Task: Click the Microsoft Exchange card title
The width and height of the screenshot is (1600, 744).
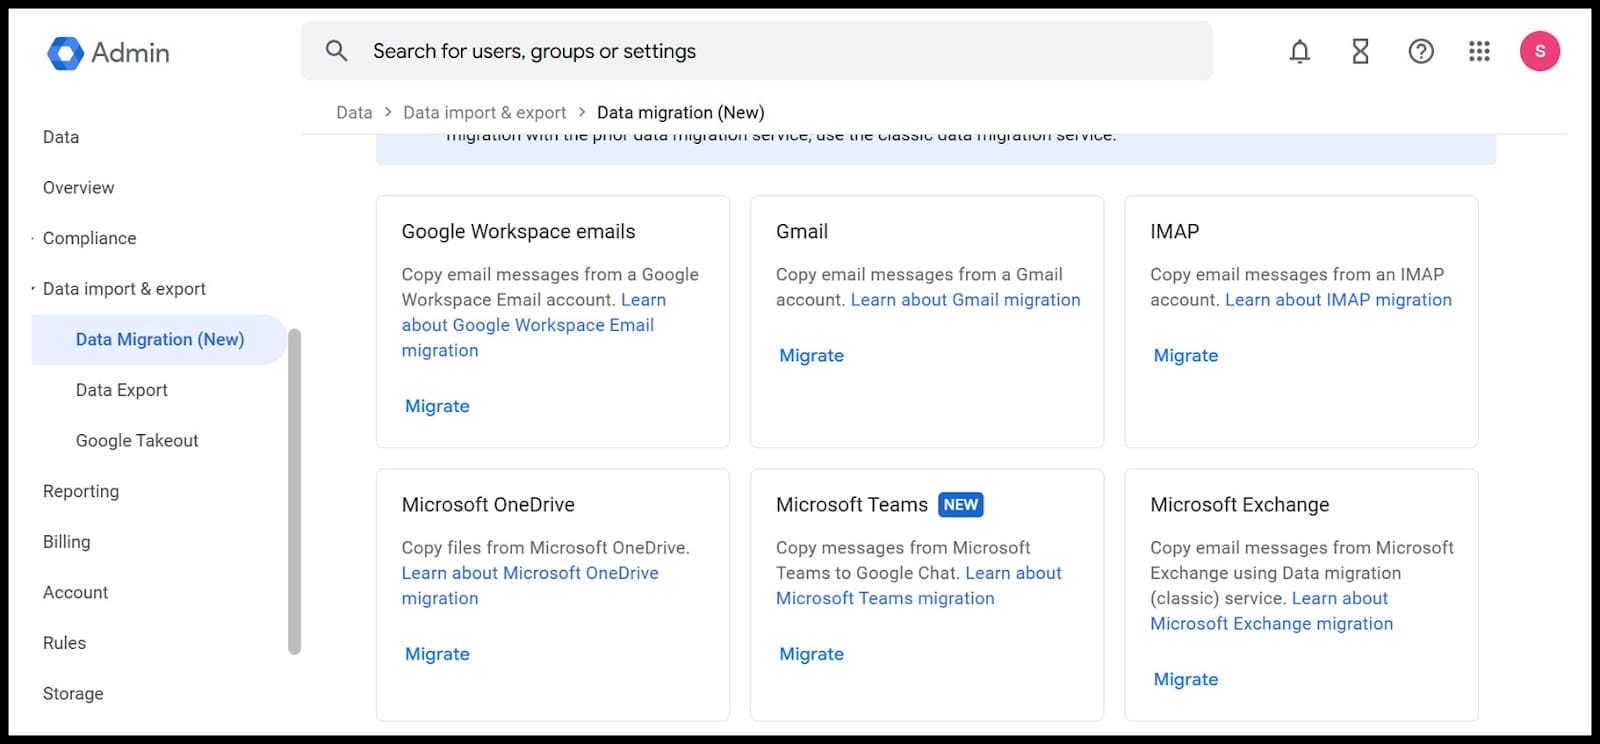Action: [1239, 505]
